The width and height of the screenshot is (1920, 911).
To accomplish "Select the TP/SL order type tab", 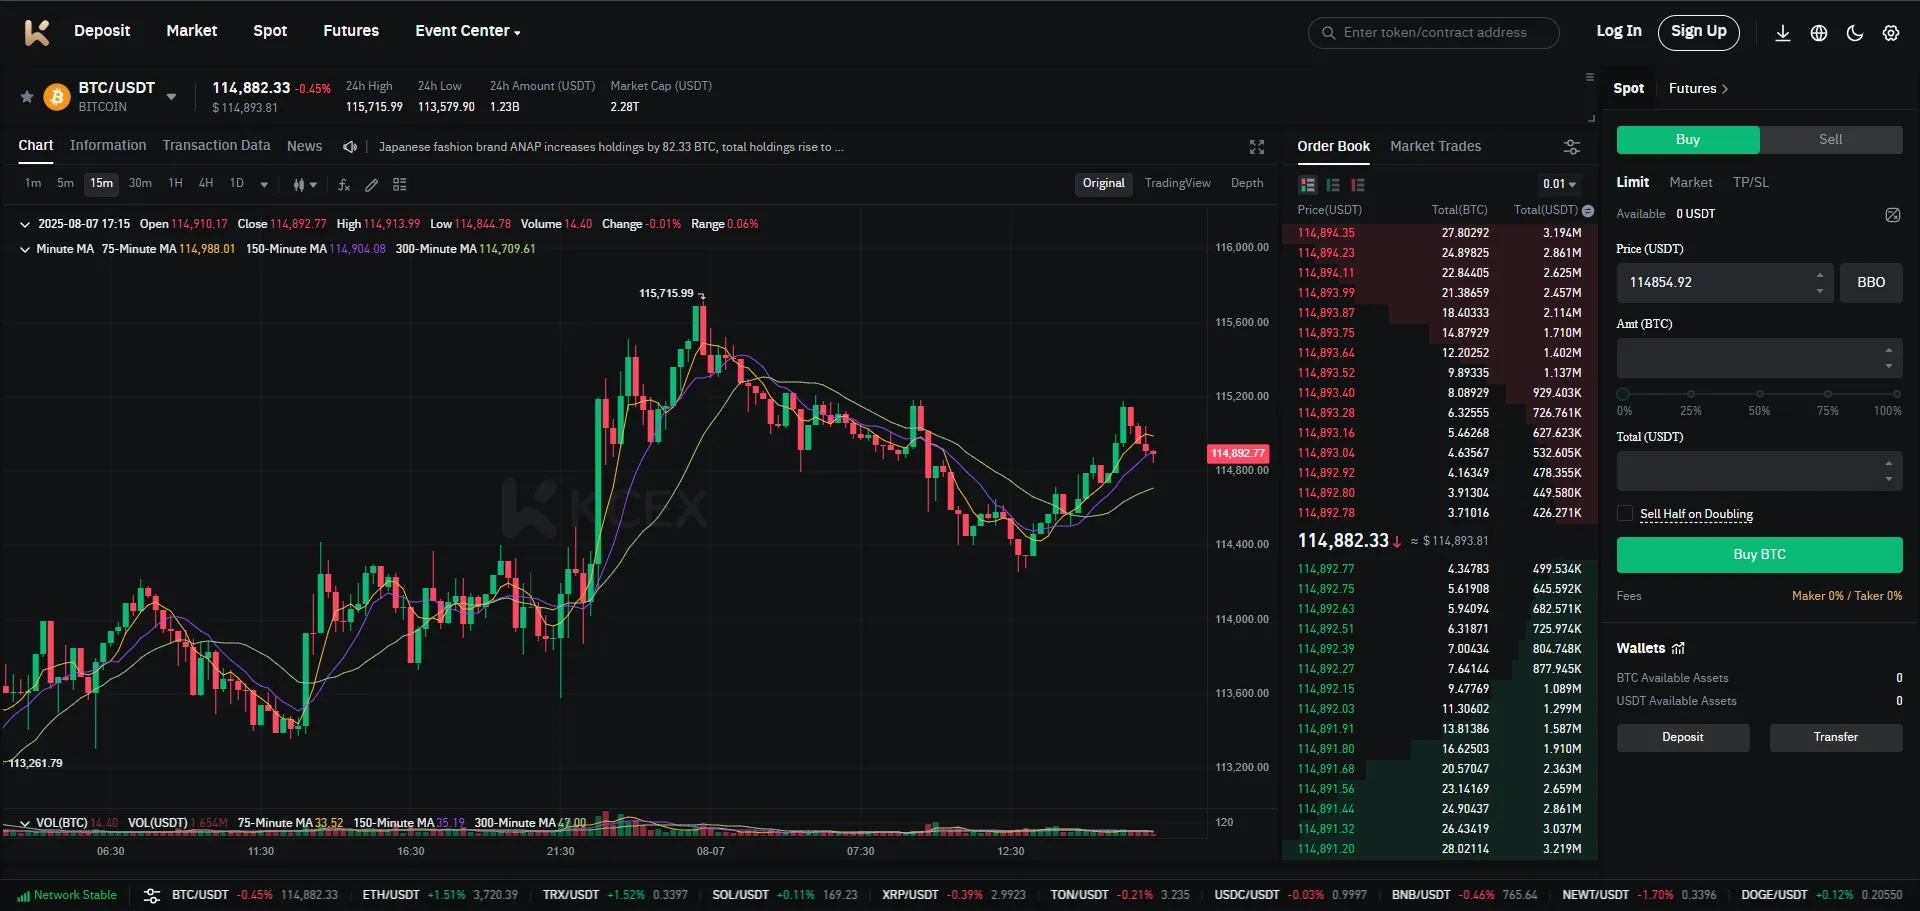I will (1751, 183).
